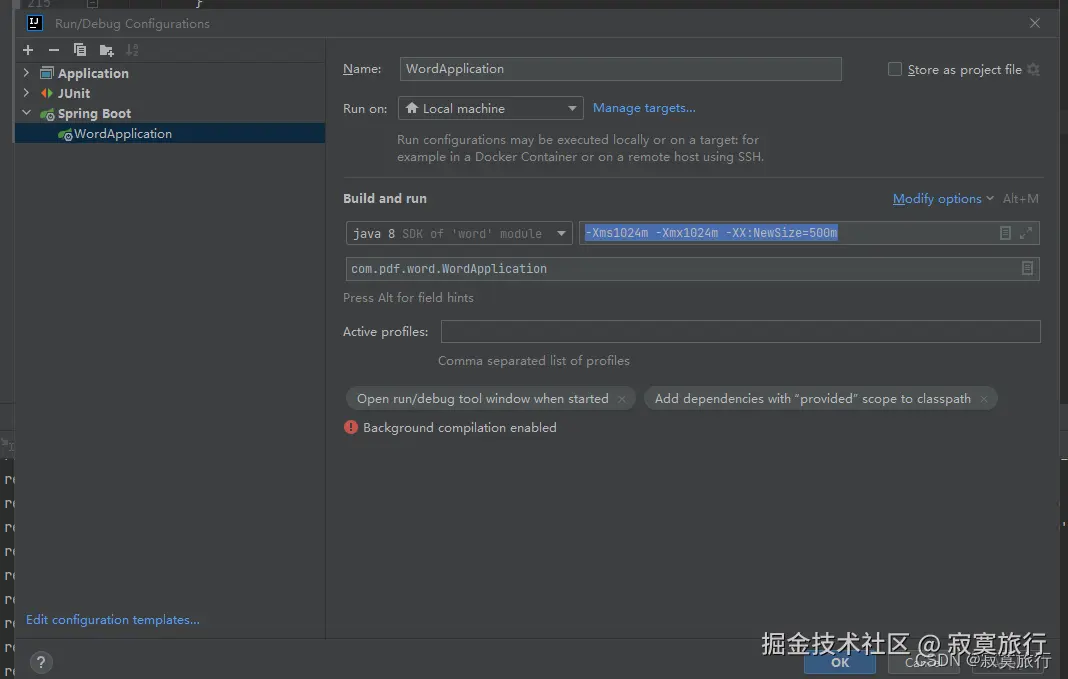Close the Run/Debug Configurations dialog
The image size is (1068, 679).
pyautogui.click(x=1035, y=23)
